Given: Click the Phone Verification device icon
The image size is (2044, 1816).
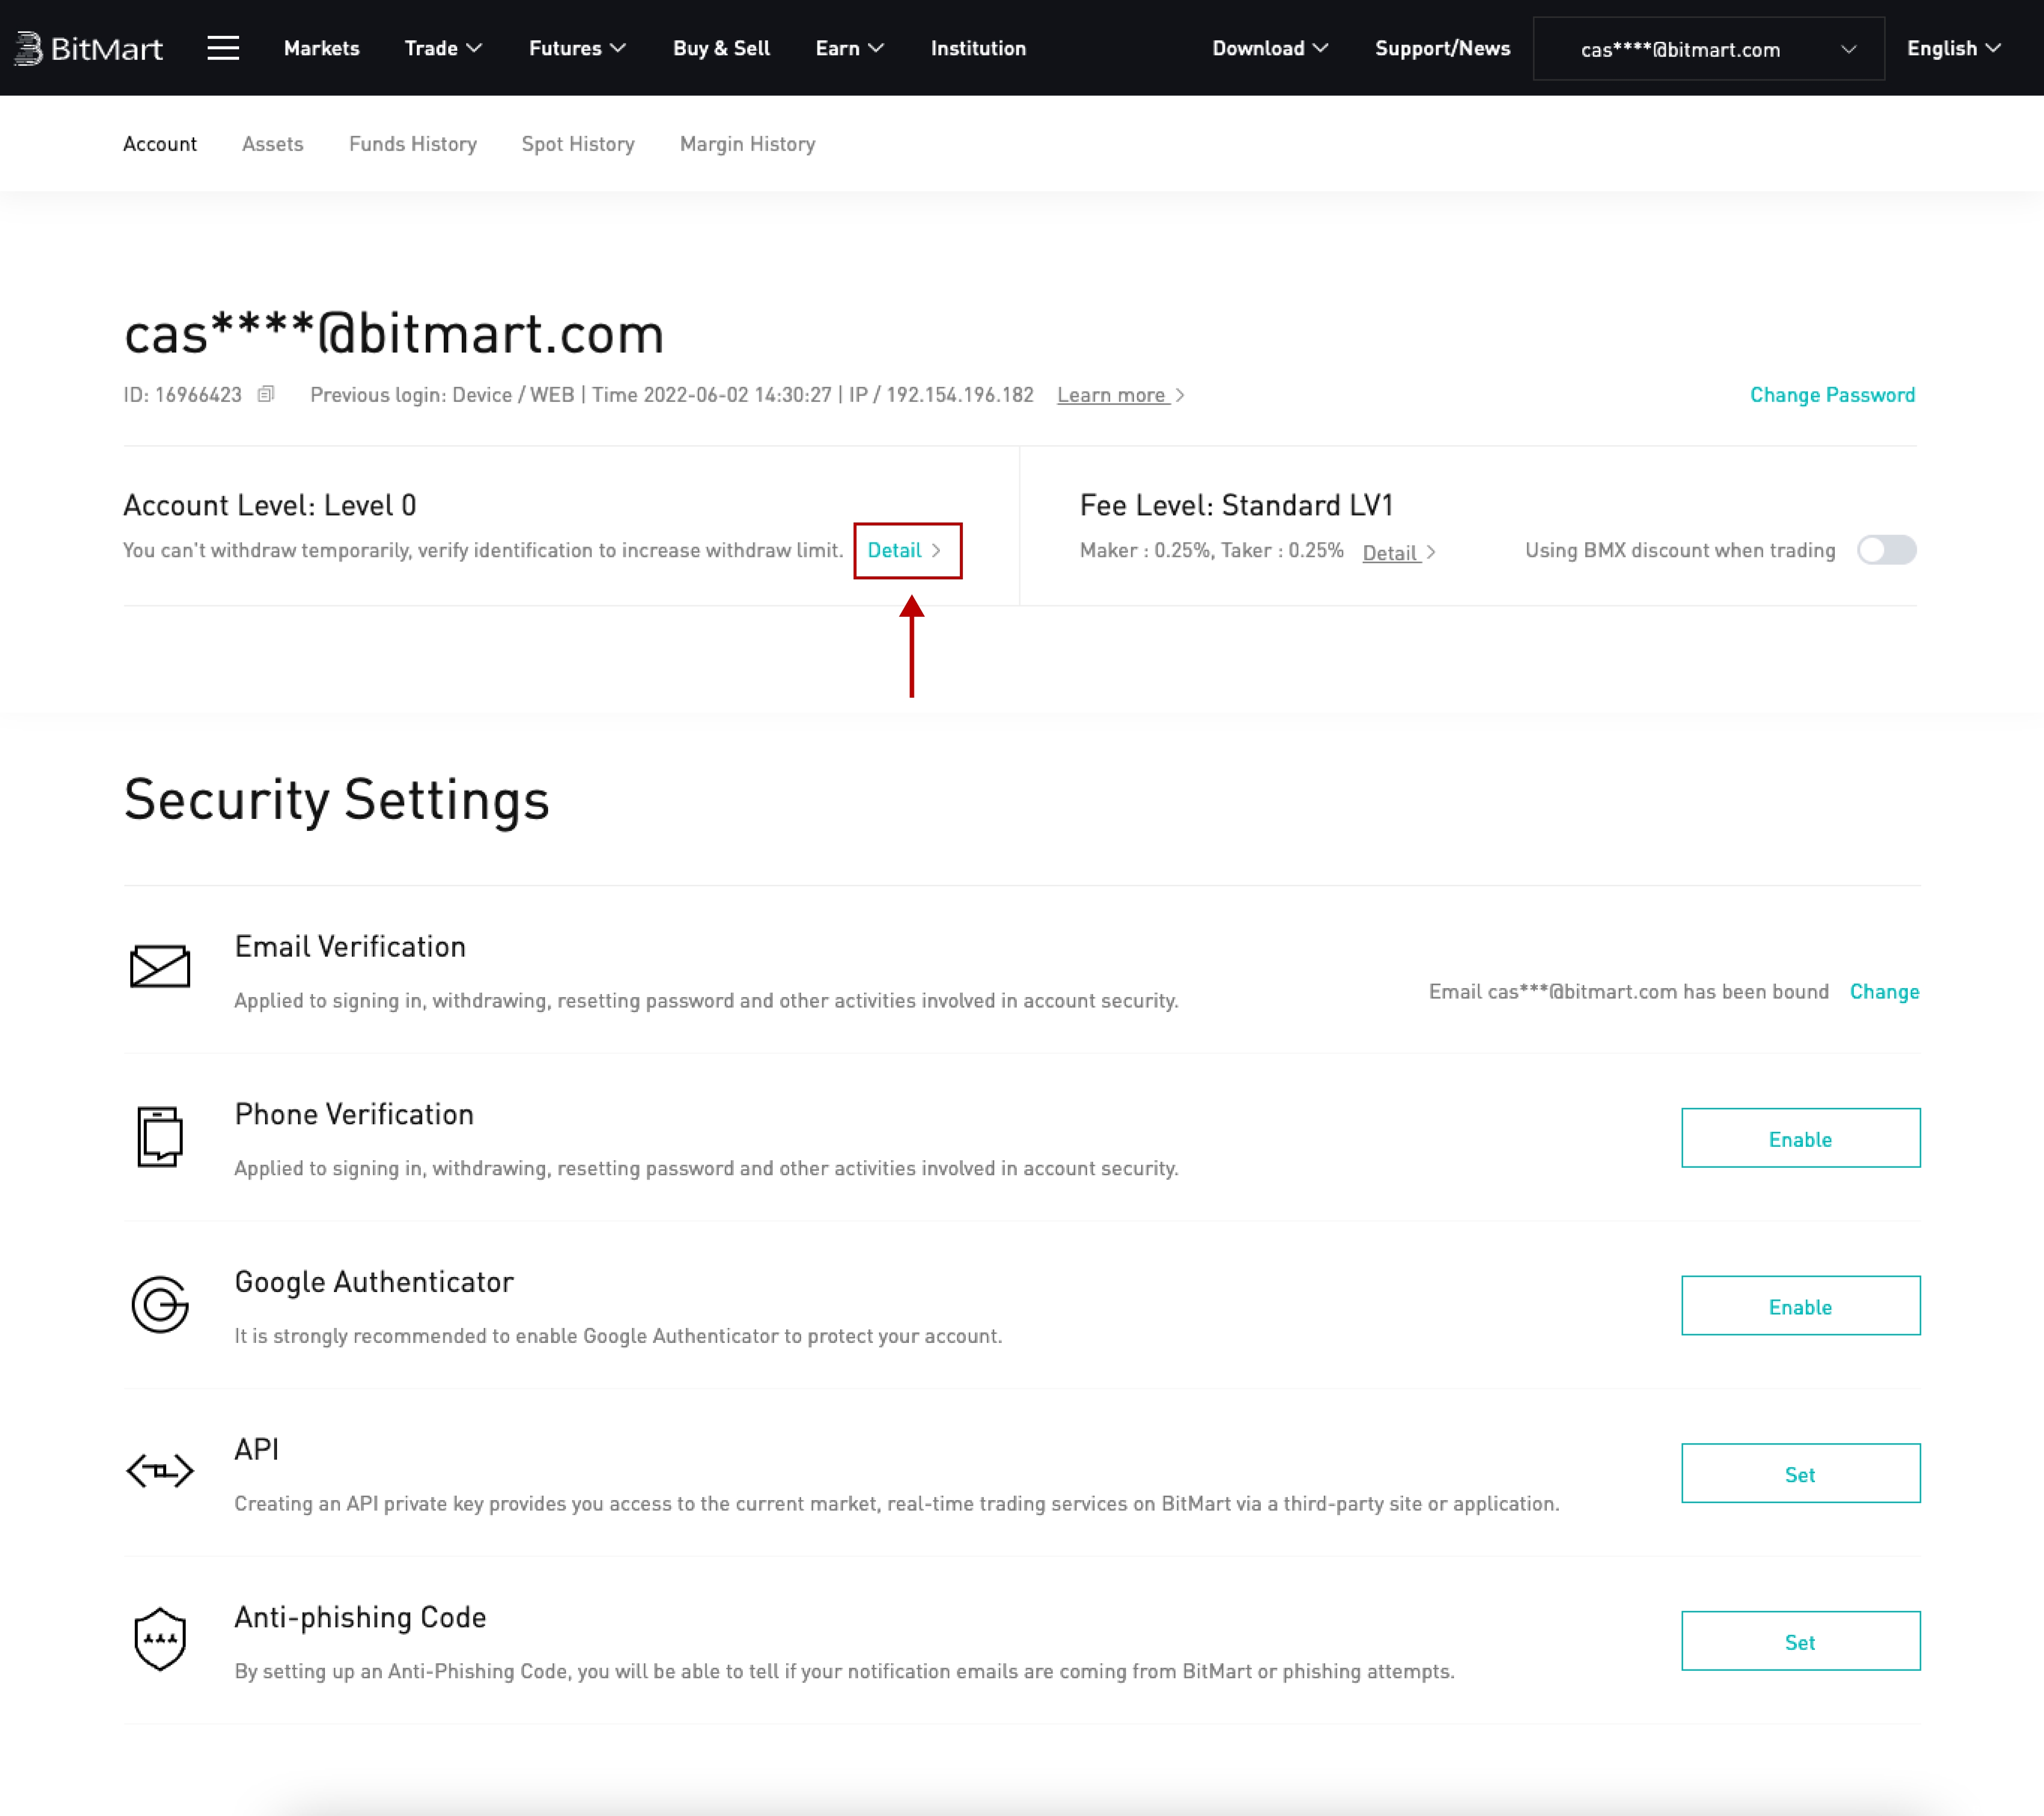Looking at the screenshot, I should tap(160, 1136).
